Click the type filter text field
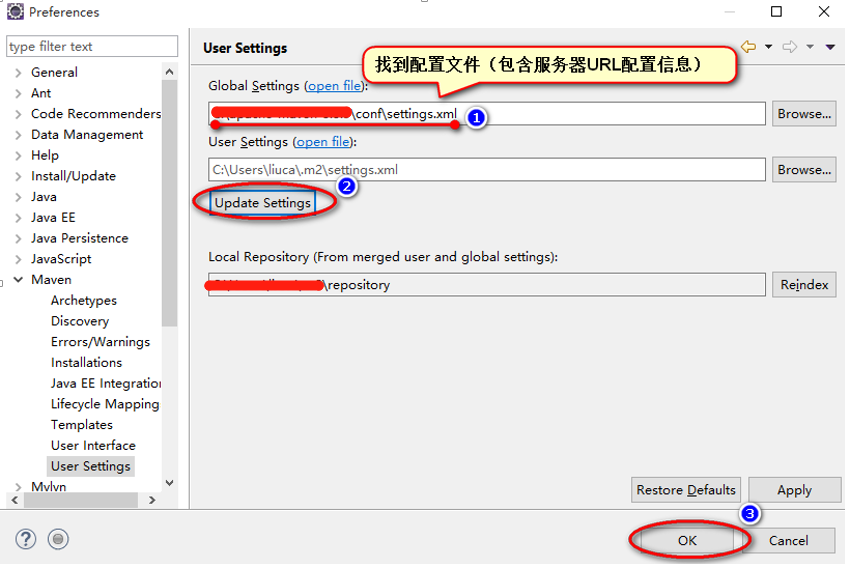Screen dimensions: 845x564 [x=92, y=46]
